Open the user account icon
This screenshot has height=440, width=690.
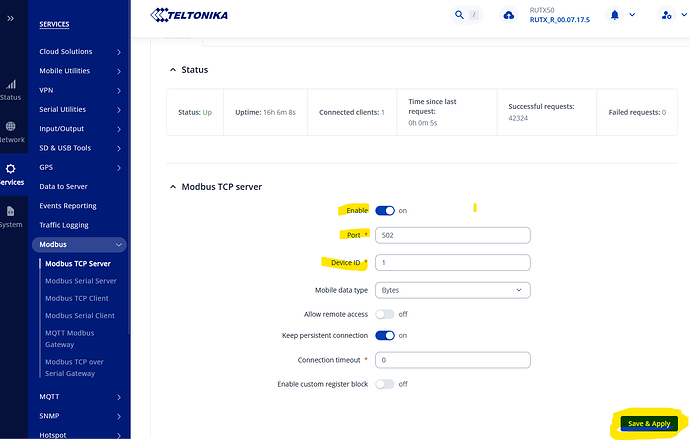(x=667, y=15)
